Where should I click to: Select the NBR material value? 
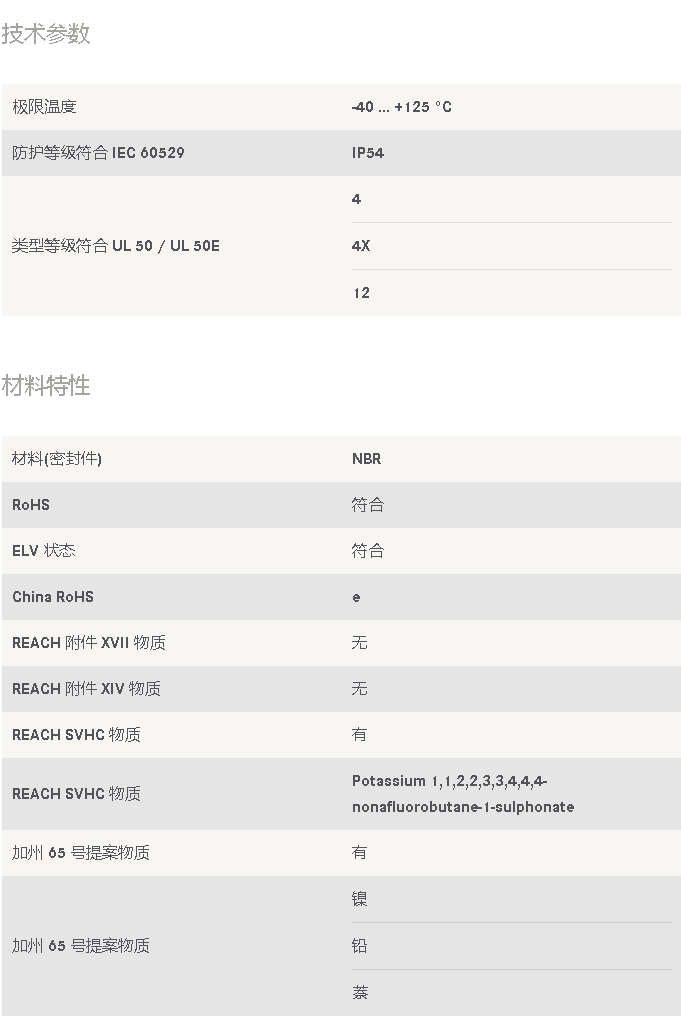click(x=366, y=459)
